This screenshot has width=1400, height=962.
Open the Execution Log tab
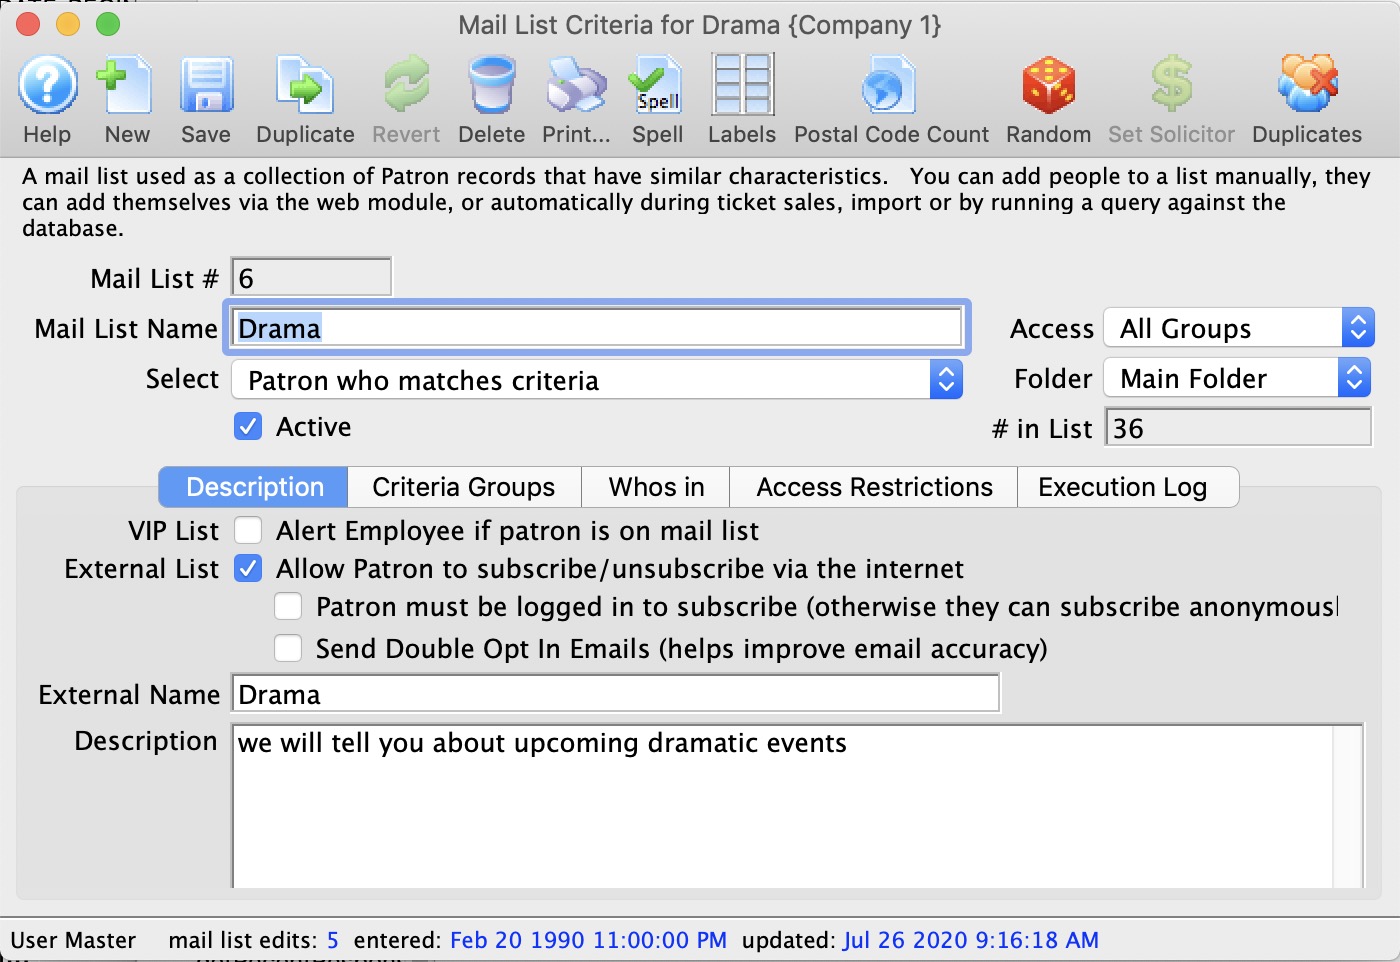point(1127,487)
